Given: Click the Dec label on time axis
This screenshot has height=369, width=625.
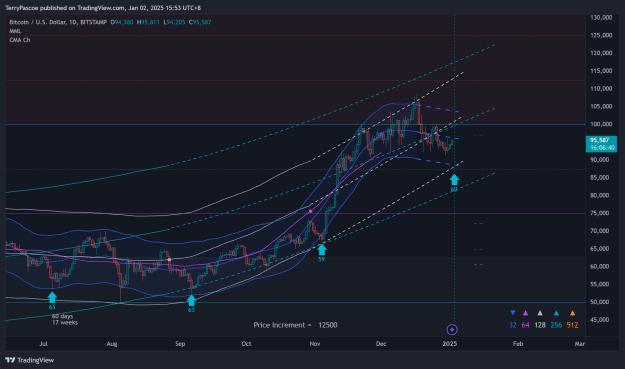Looking at the screenshot, I should point(381,343).
